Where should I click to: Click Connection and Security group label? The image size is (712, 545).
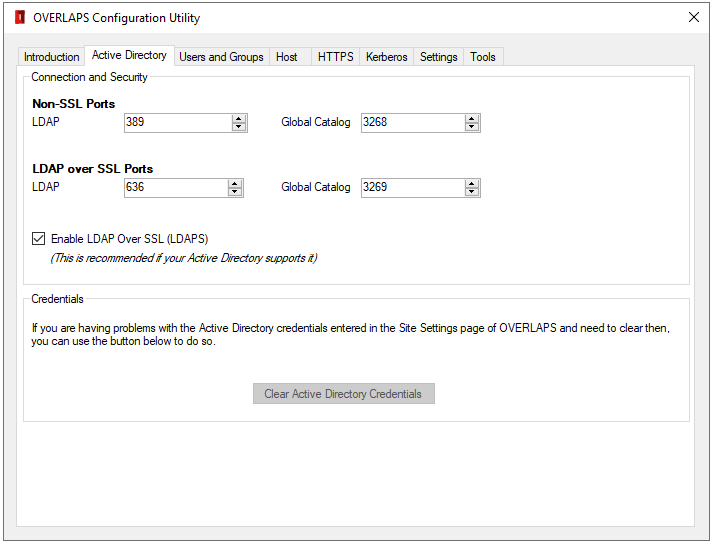[89, 77]
